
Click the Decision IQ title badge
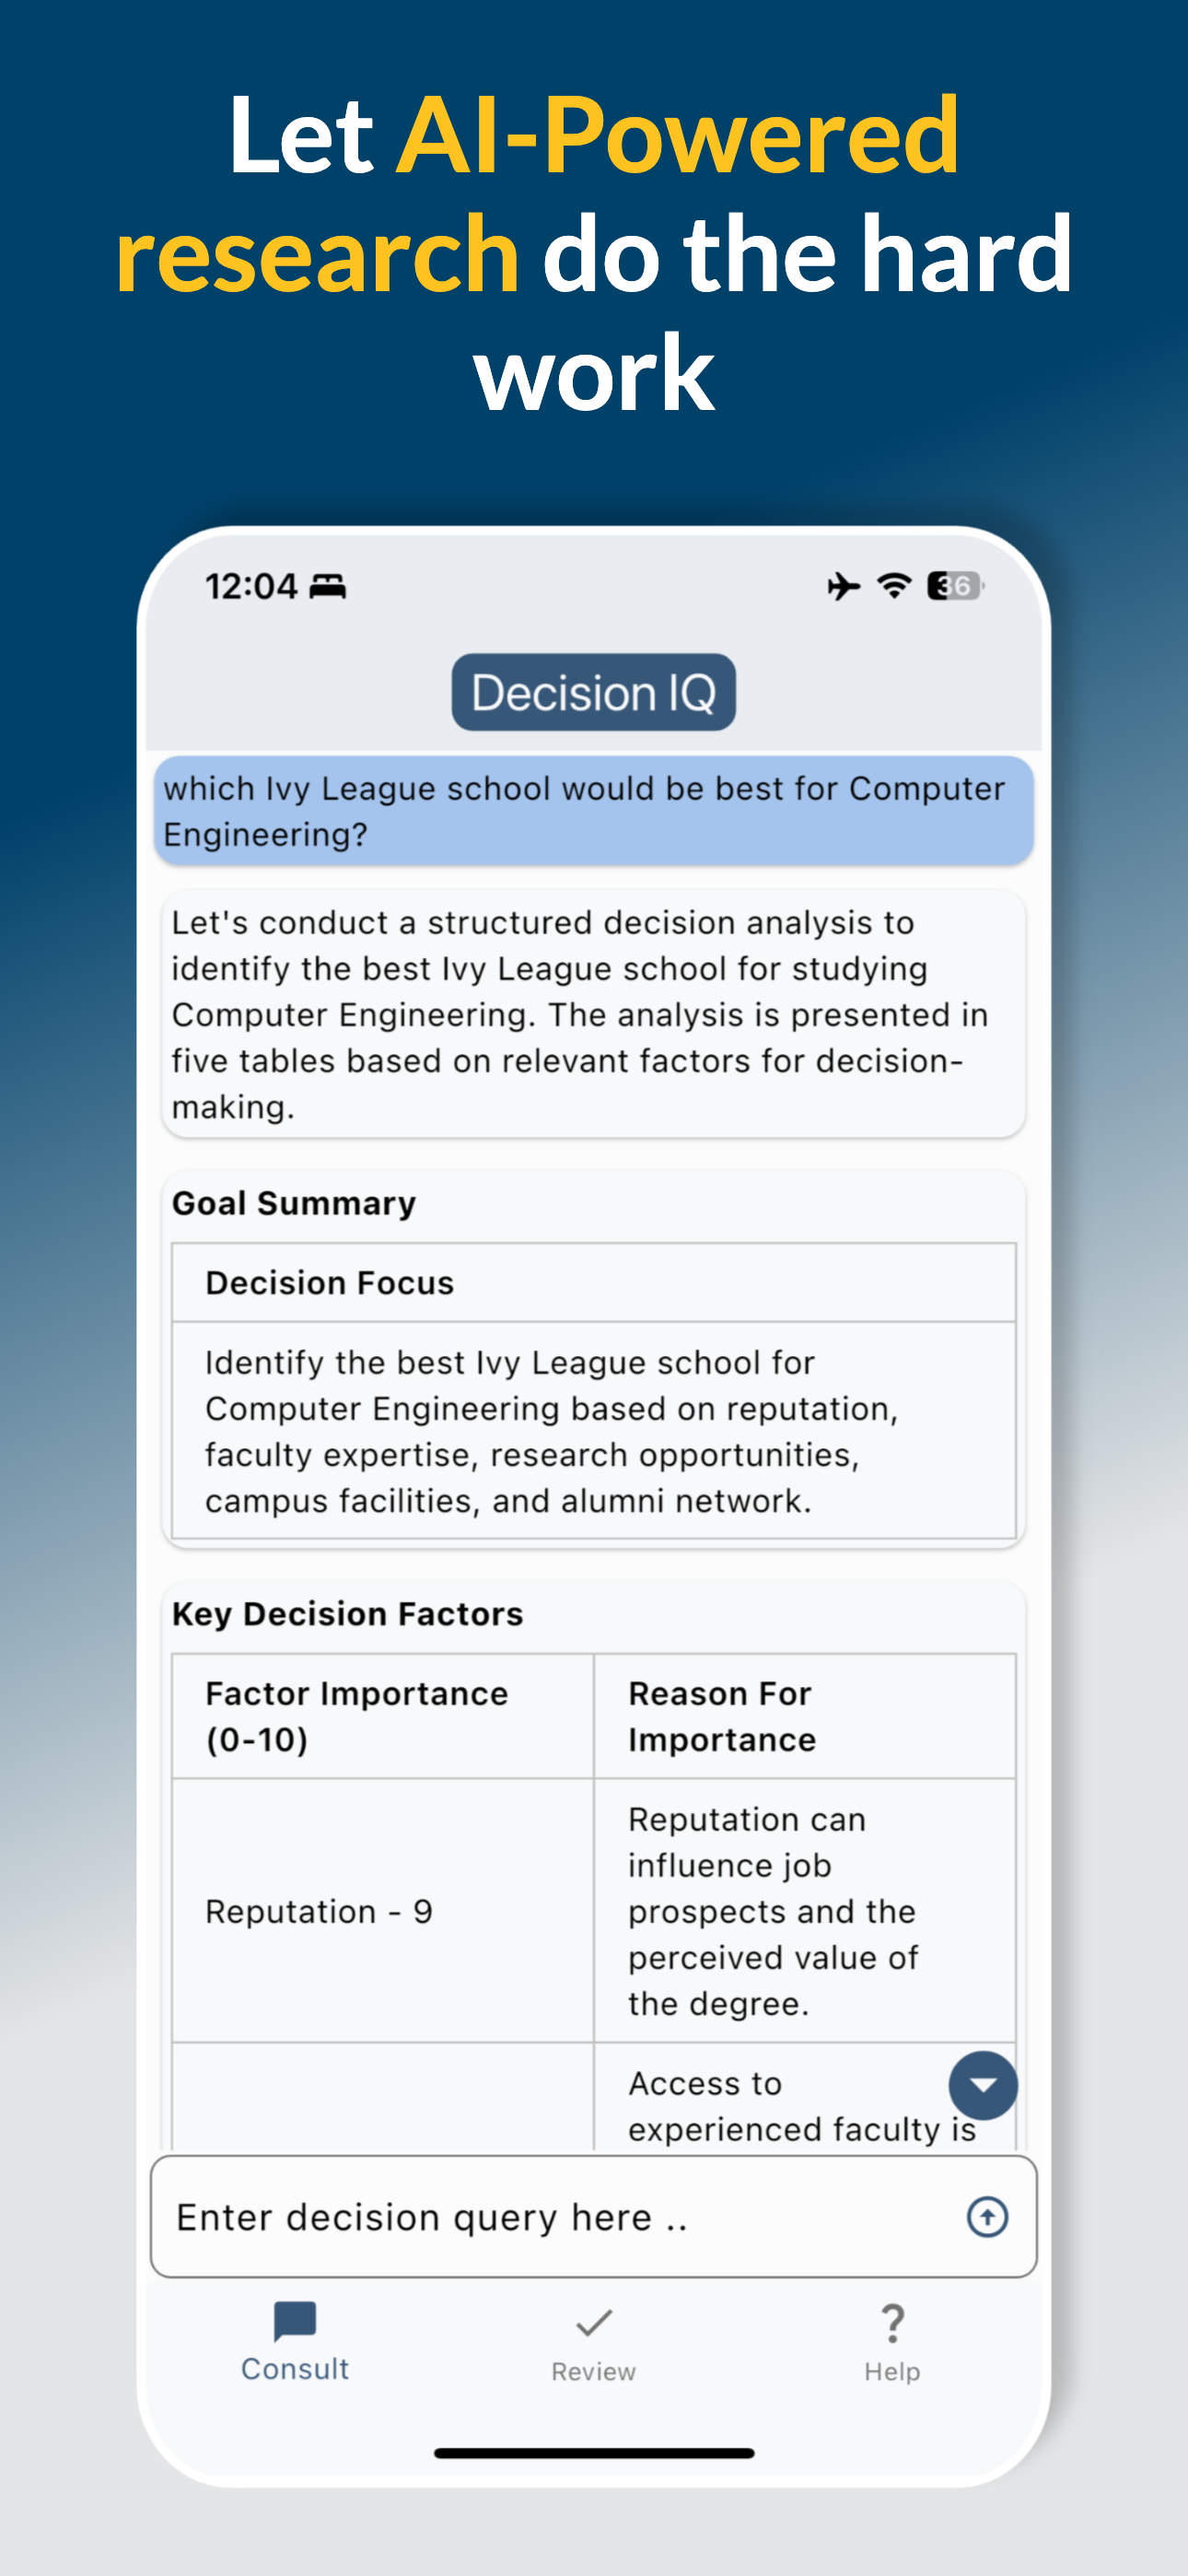click(594, 692)
